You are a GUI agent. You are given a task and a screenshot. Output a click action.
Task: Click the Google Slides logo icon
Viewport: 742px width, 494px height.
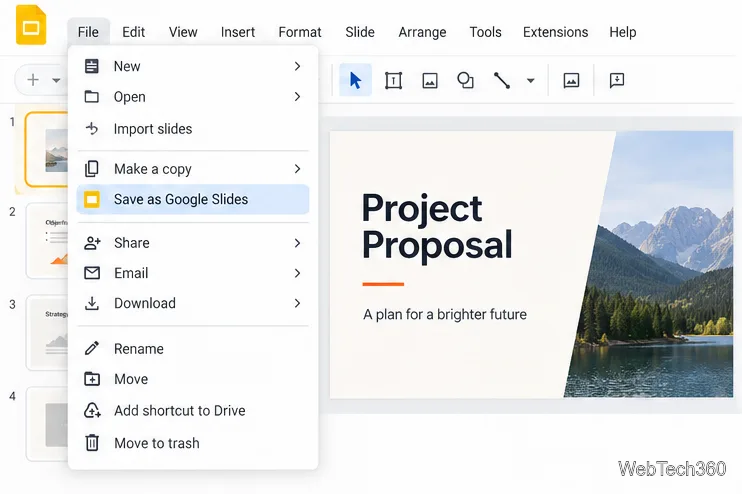[x=31, y=25]
